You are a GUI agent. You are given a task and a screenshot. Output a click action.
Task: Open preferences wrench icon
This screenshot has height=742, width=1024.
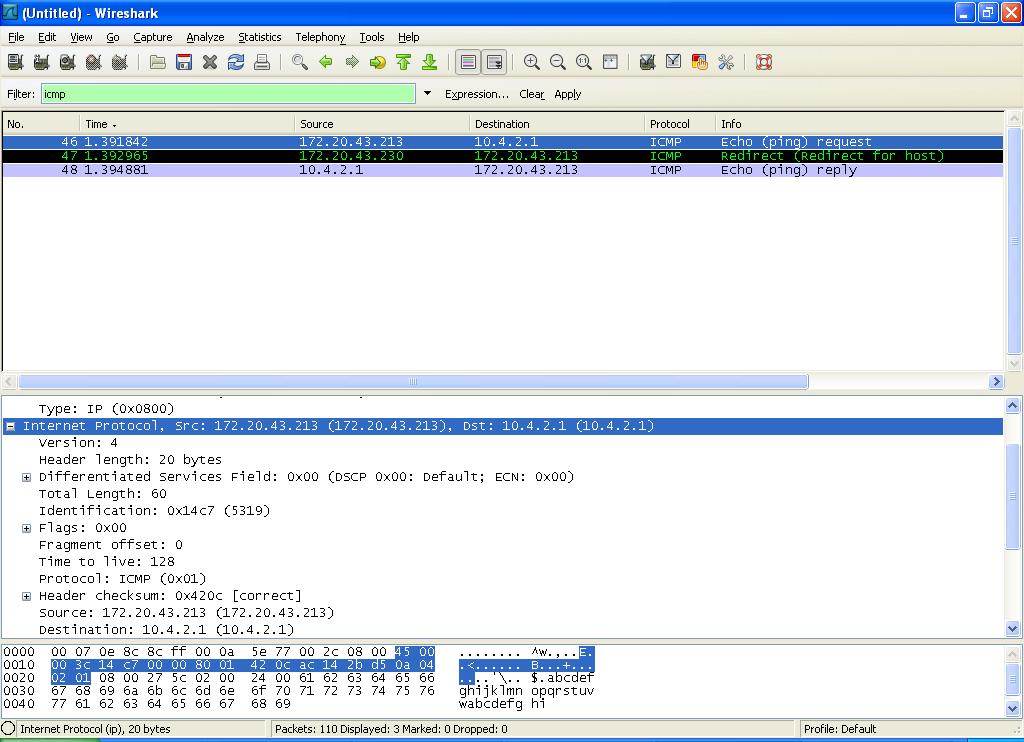(x=726, y=62)
